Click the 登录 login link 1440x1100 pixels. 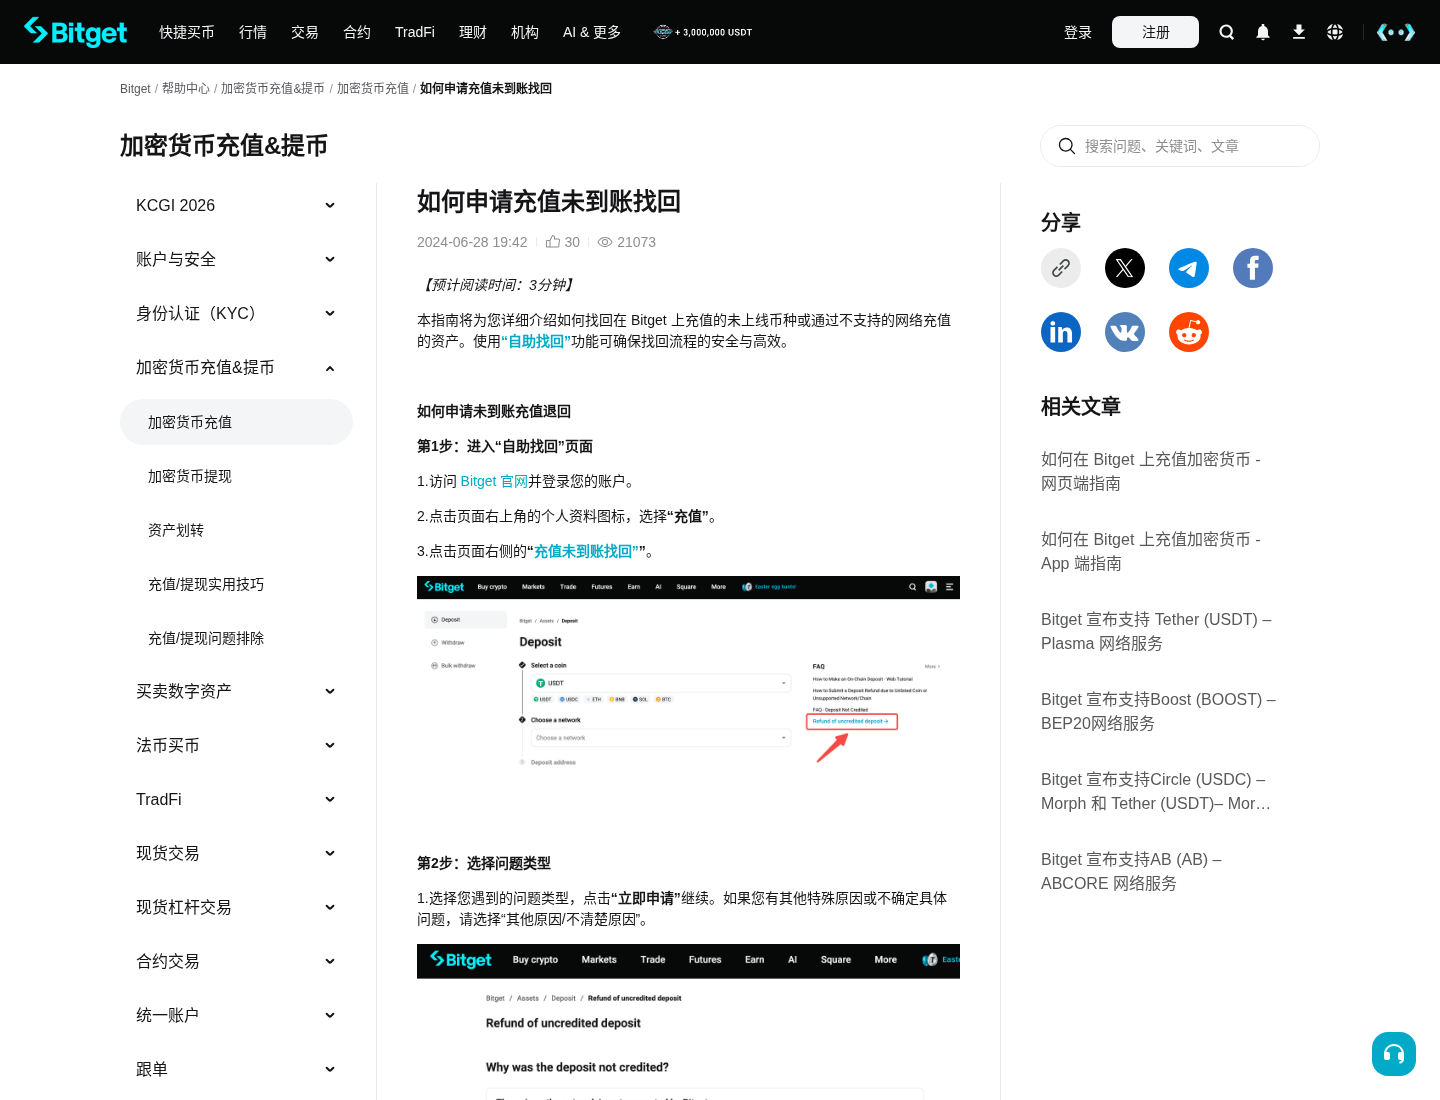tap(1078, 32)
